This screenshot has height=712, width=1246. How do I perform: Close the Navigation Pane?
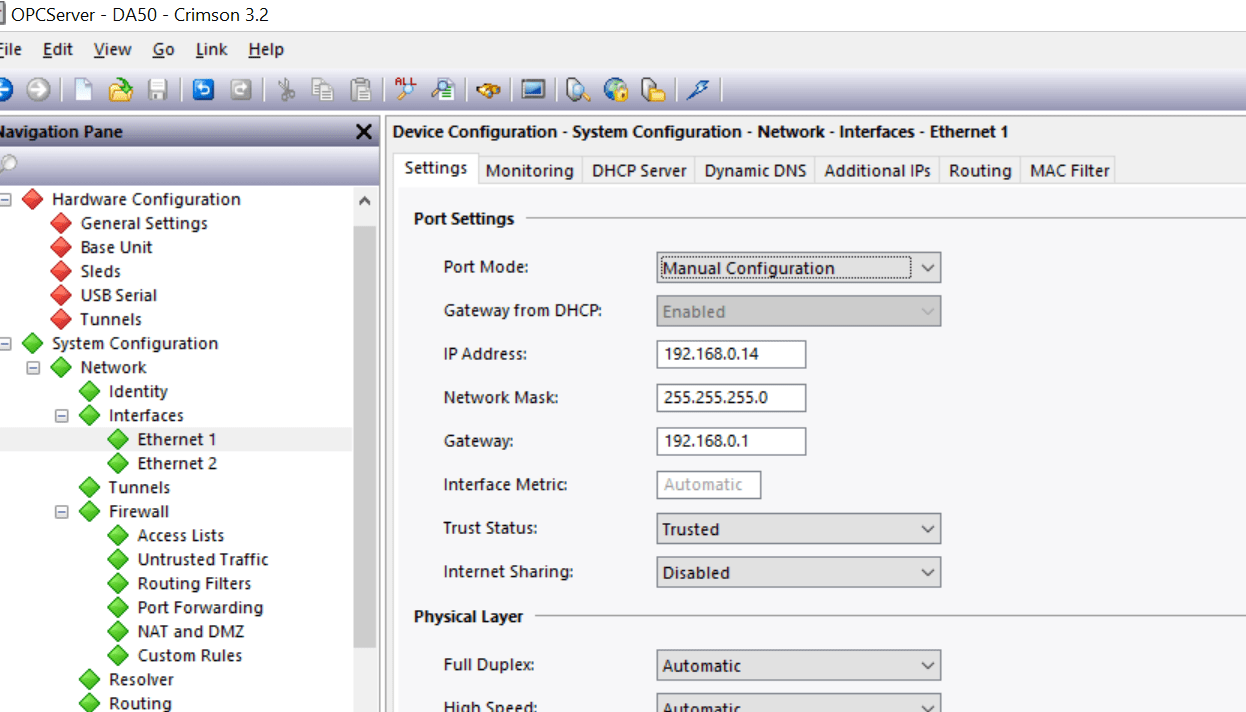click(364, 132)
